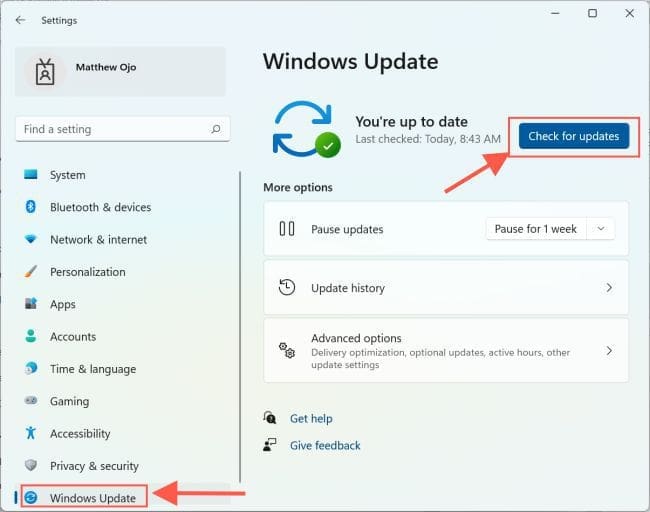This screenshot has width=650, height=512.
Task: Click the Give feedback link
Action: (x=324, y=445)
